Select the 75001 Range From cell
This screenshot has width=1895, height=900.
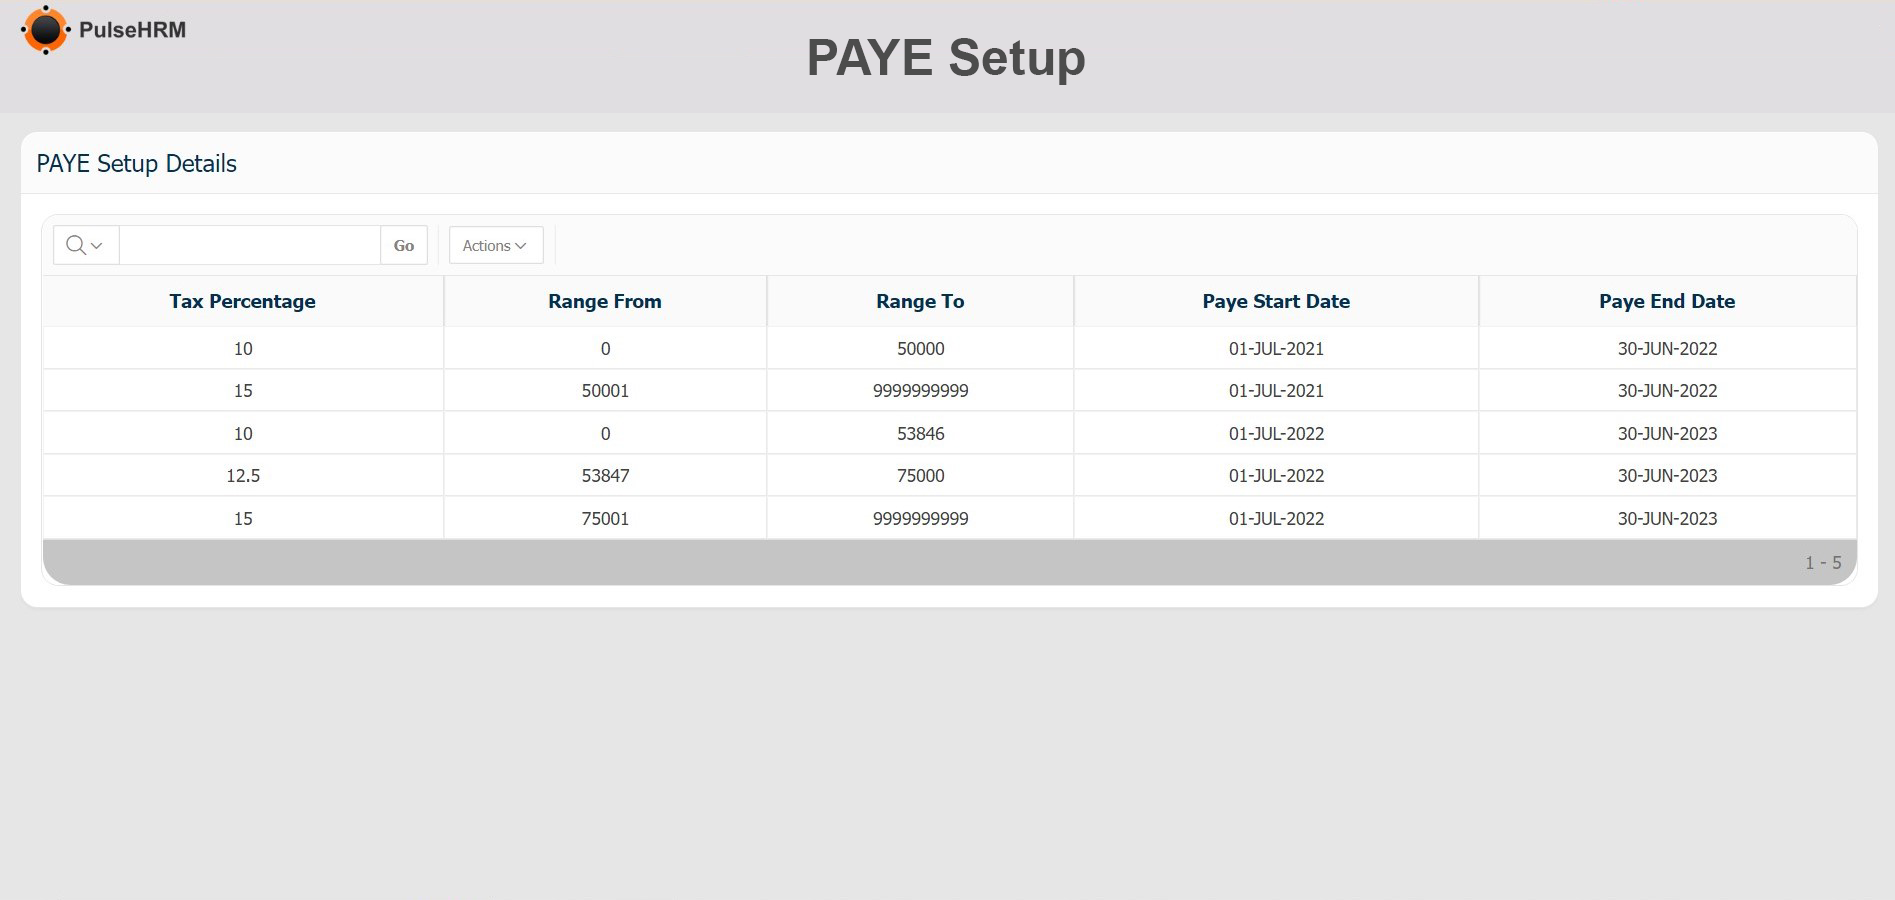coord(605,519)
